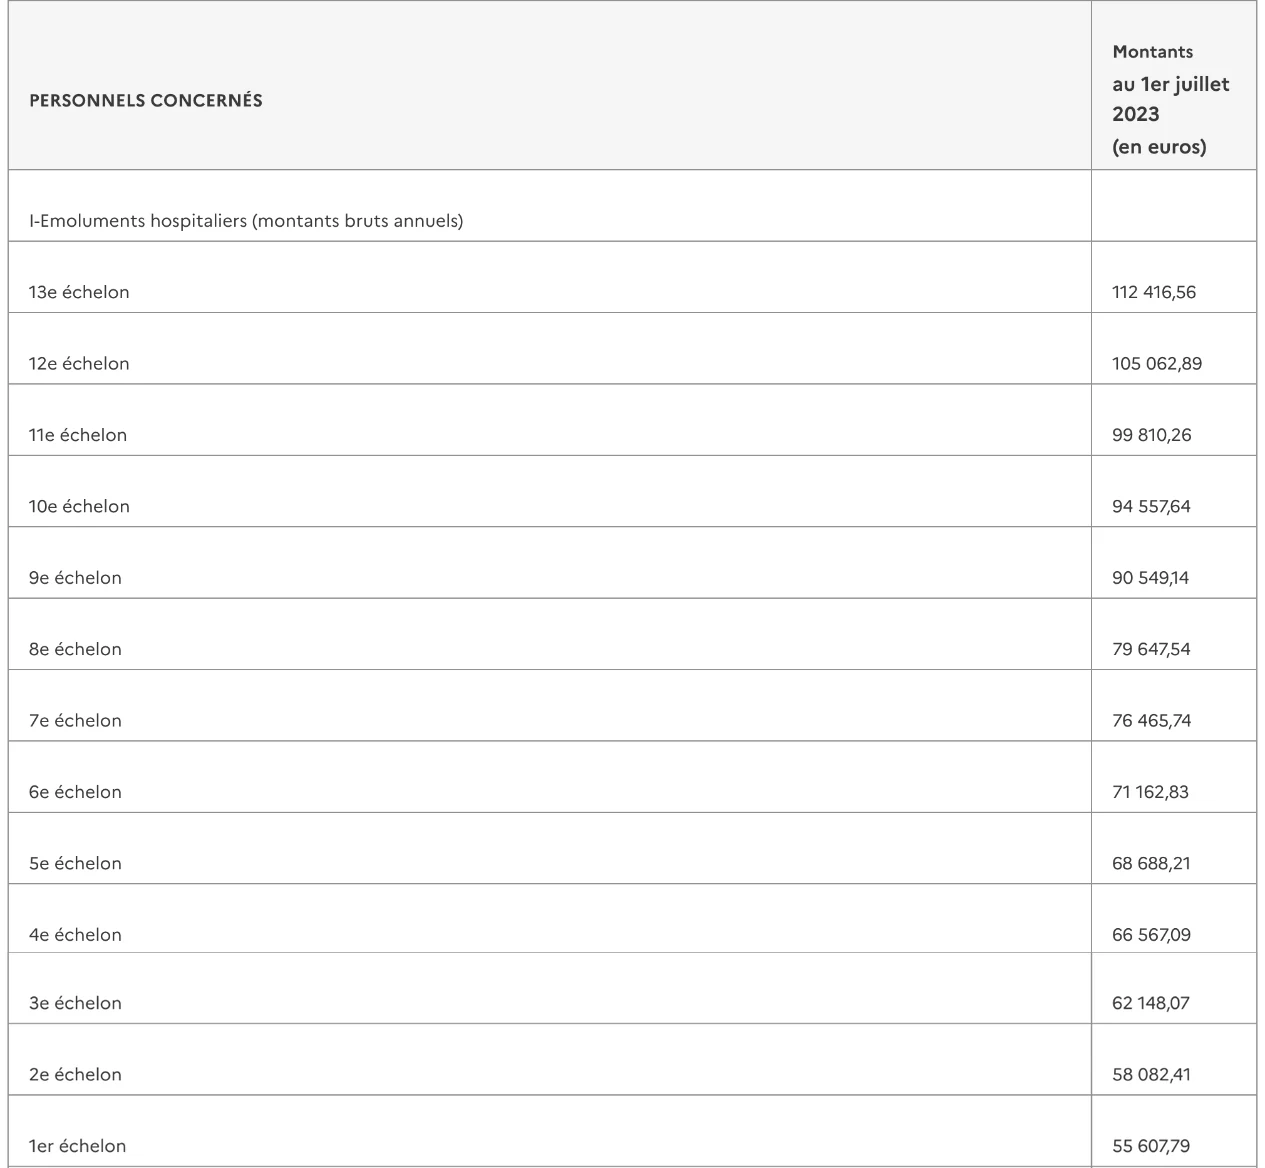Select the amount 94 557,64
This screenshot has height=1168, width=1265.
click(x=1152, y=506)
